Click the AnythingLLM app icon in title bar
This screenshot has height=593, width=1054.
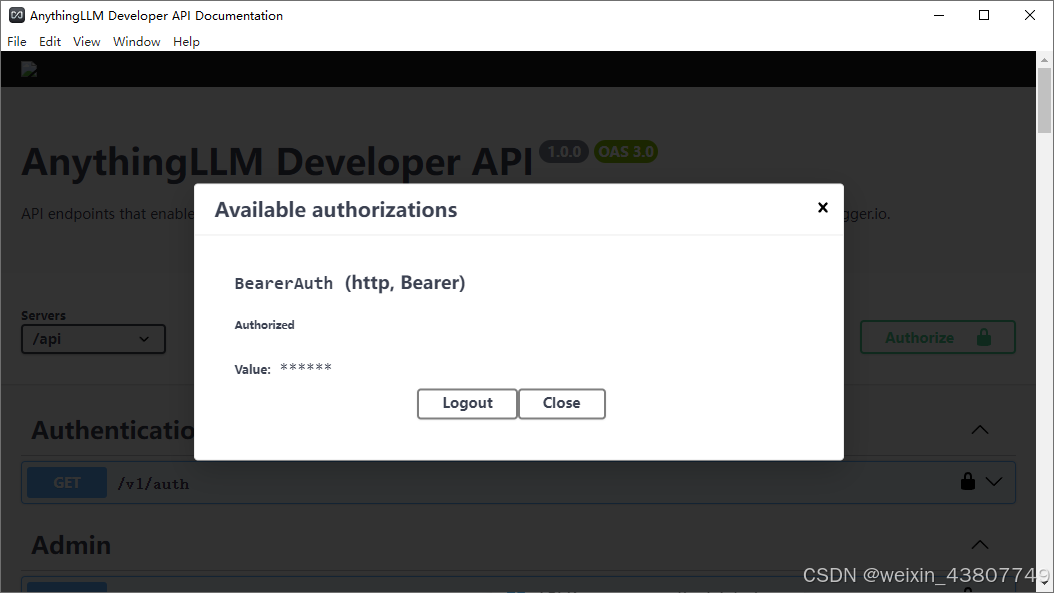[x=17, y=15]
